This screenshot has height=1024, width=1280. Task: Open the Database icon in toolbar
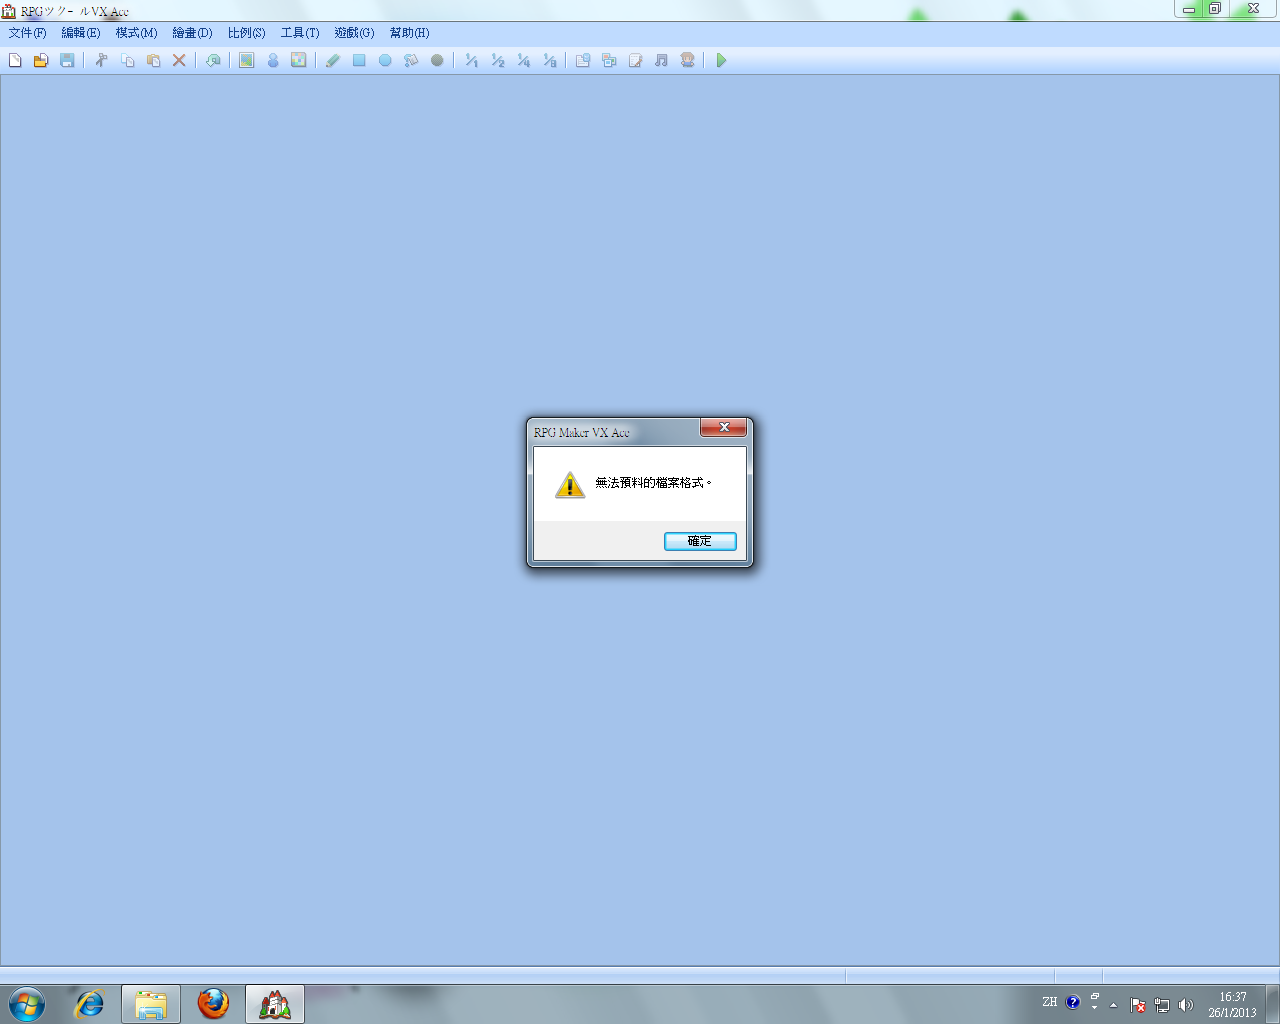point(583,61)
